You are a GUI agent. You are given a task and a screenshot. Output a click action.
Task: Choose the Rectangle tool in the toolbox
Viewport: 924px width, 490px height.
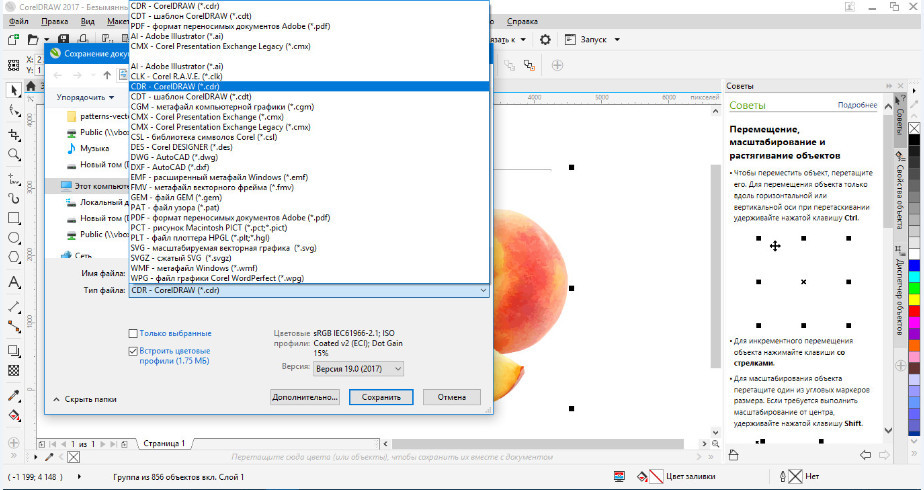14,217
